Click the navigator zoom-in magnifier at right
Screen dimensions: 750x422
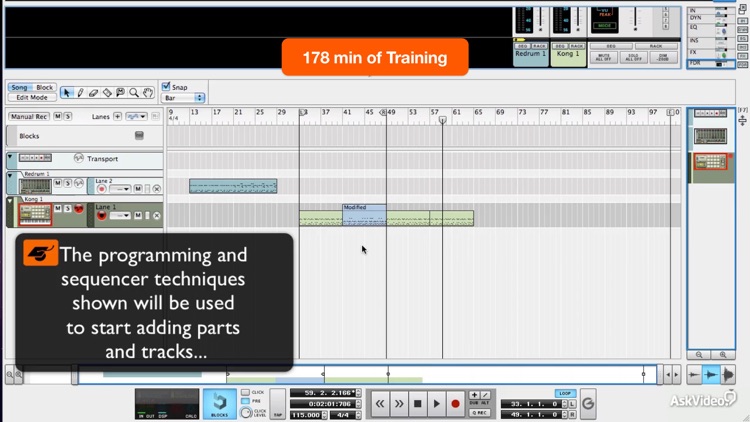723,355
